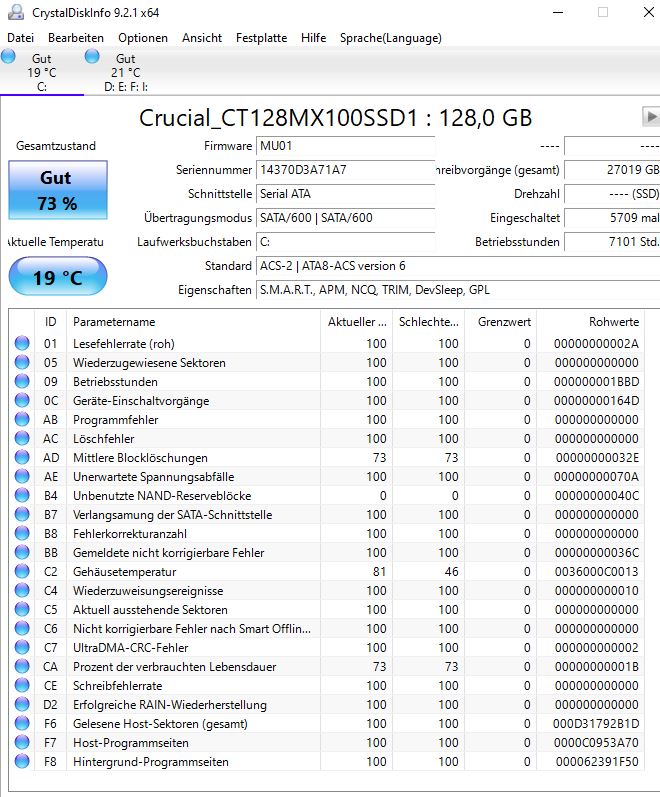Screen dimensions: 660x797
Task: Open the Datei menu
Action: click(20, 38)
